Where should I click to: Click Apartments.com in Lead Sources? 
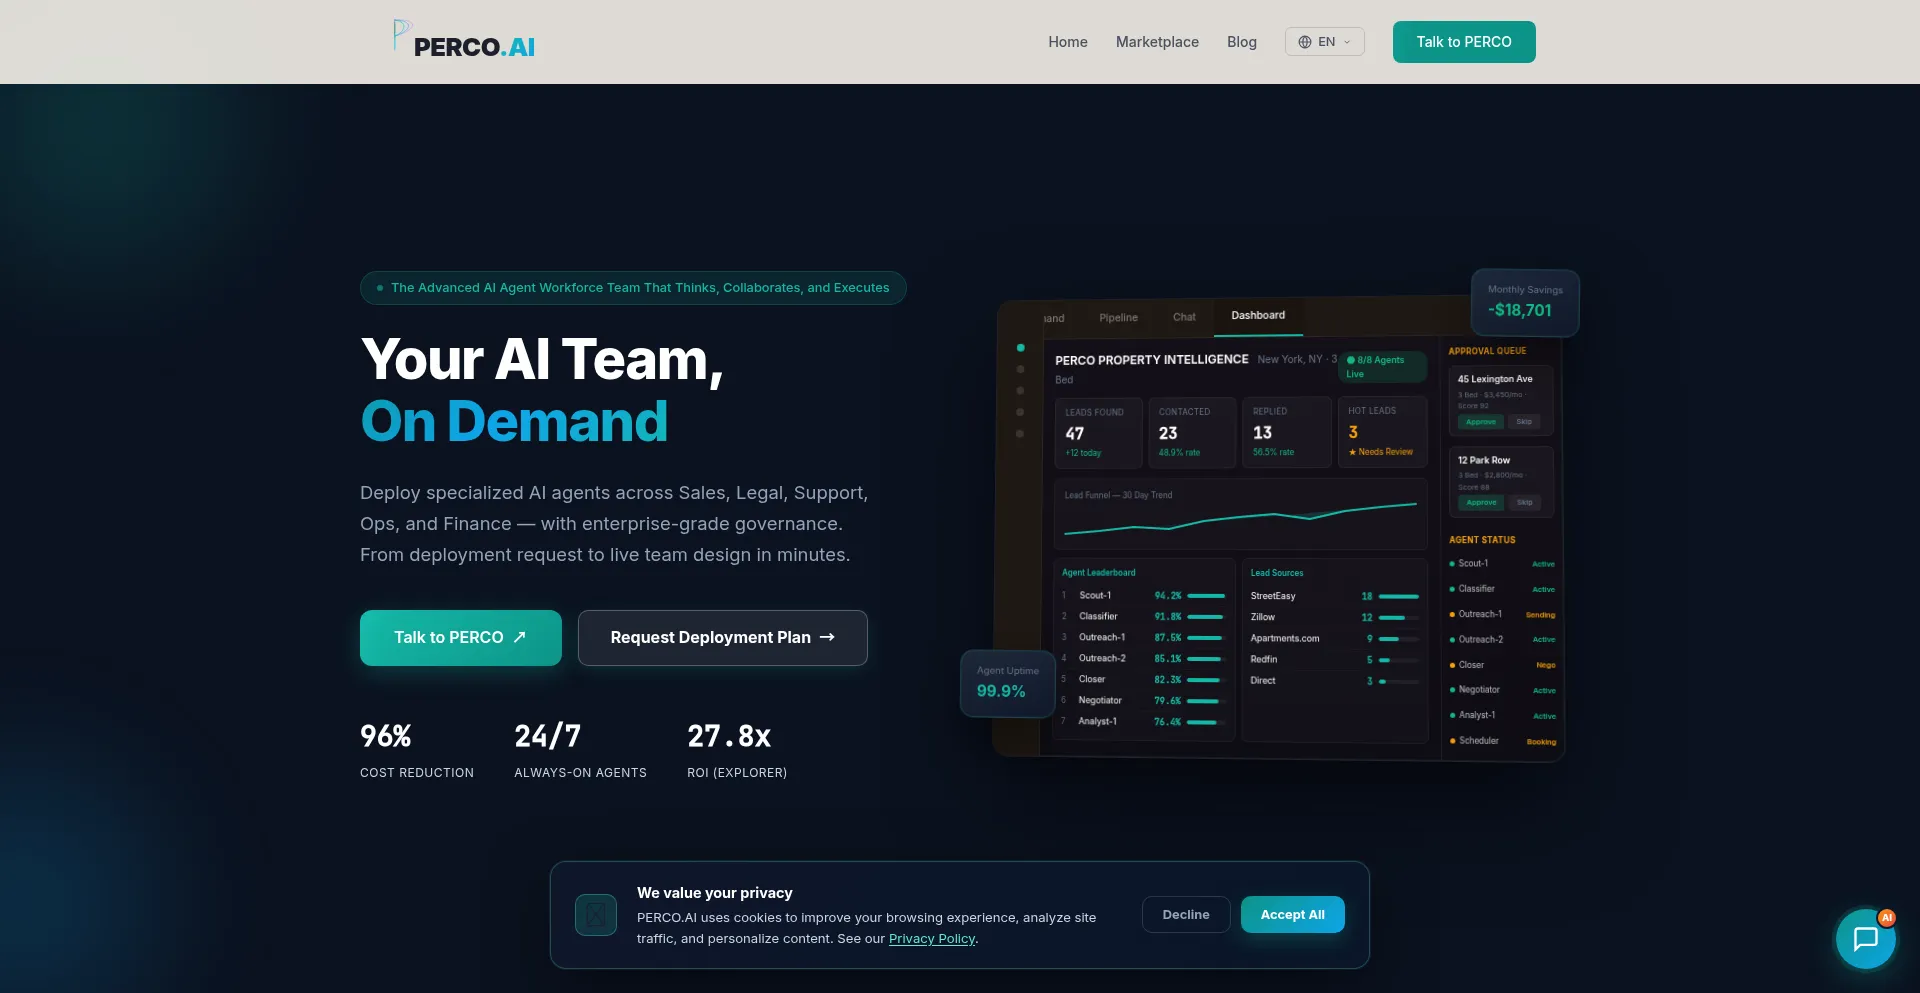(x=1285, y=639)
